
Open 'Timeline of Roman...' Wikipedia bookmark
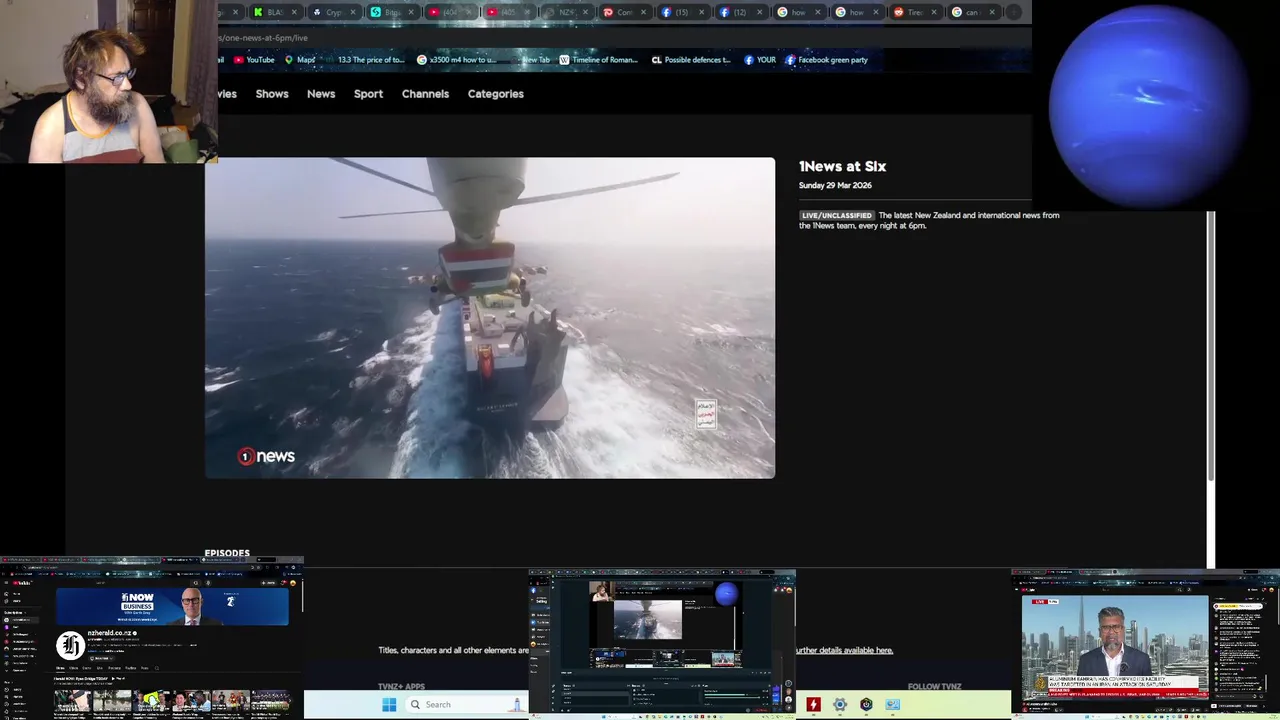[x=598, y=60]
